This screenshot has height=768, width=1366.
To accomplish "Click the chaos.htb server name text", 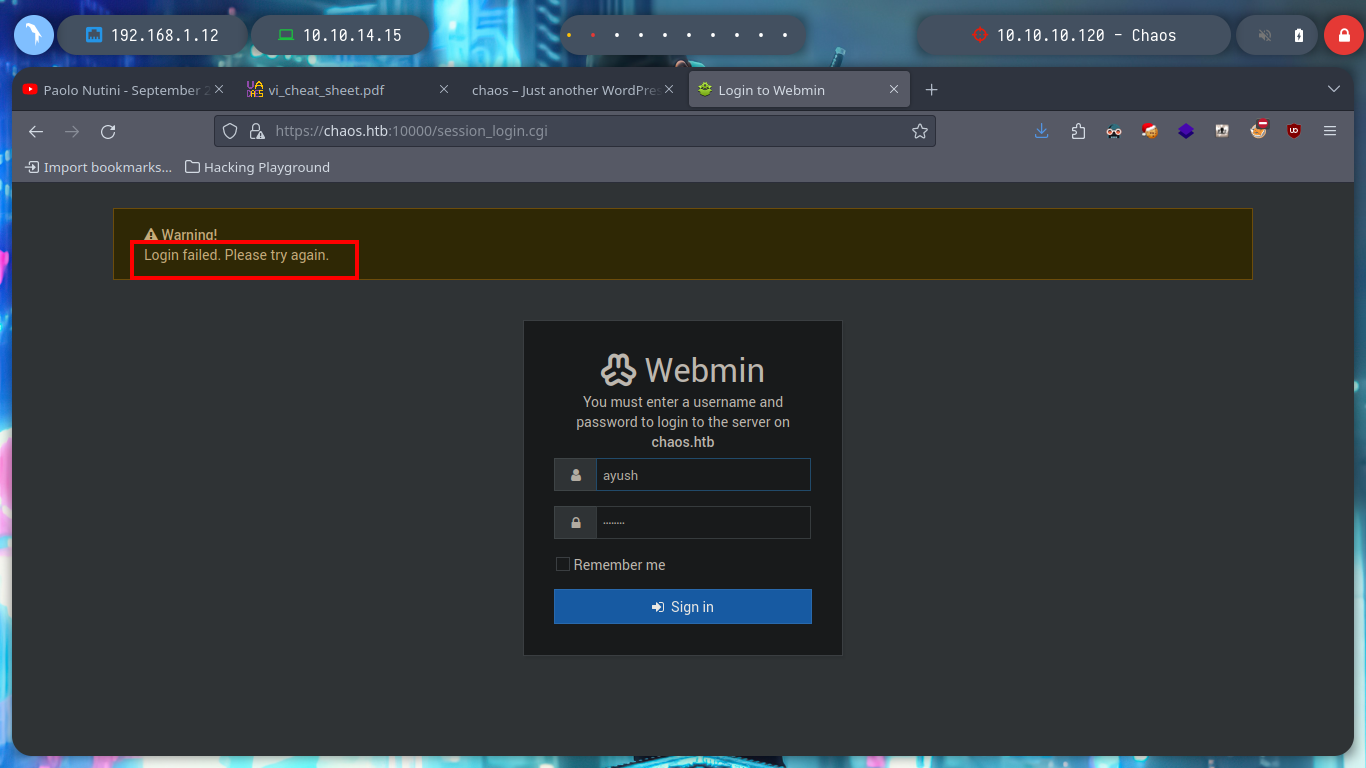I will coord(683,442).
